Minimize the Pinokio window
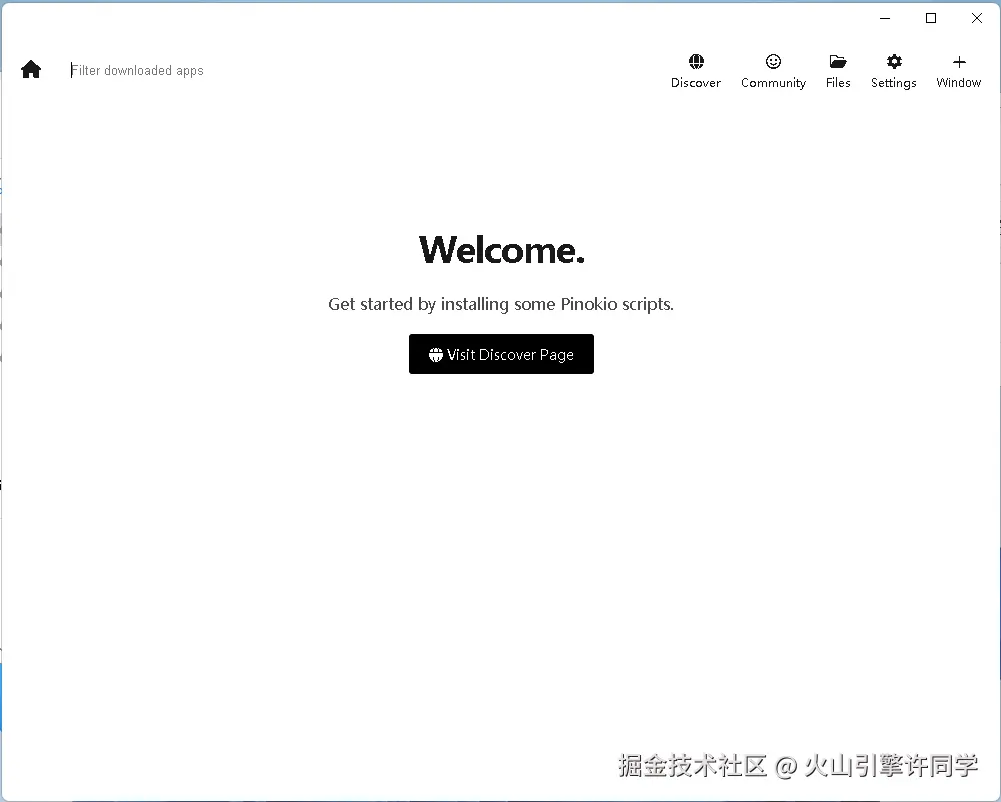 pyautogui.click(x=885, y=19)
